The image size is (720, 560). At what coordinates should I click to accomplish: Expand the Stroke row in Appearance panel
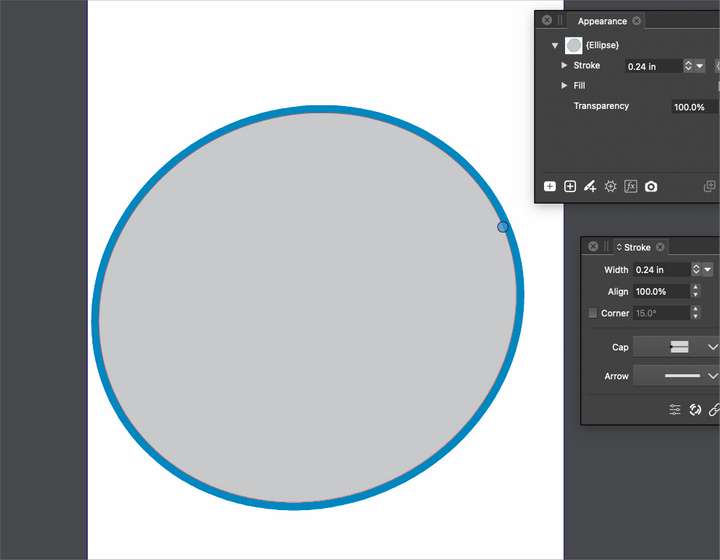coord(564,66)
